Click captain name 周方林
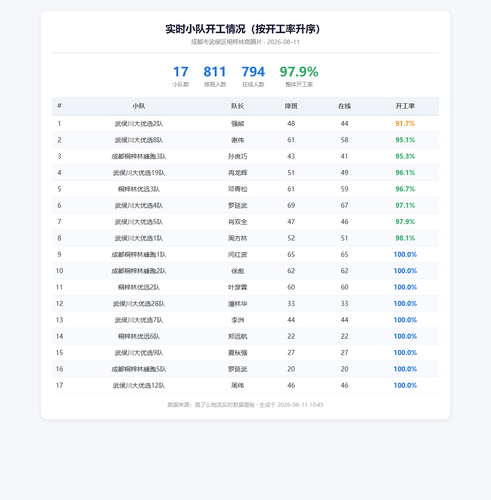The image size is (491, 500). point(238,238)
